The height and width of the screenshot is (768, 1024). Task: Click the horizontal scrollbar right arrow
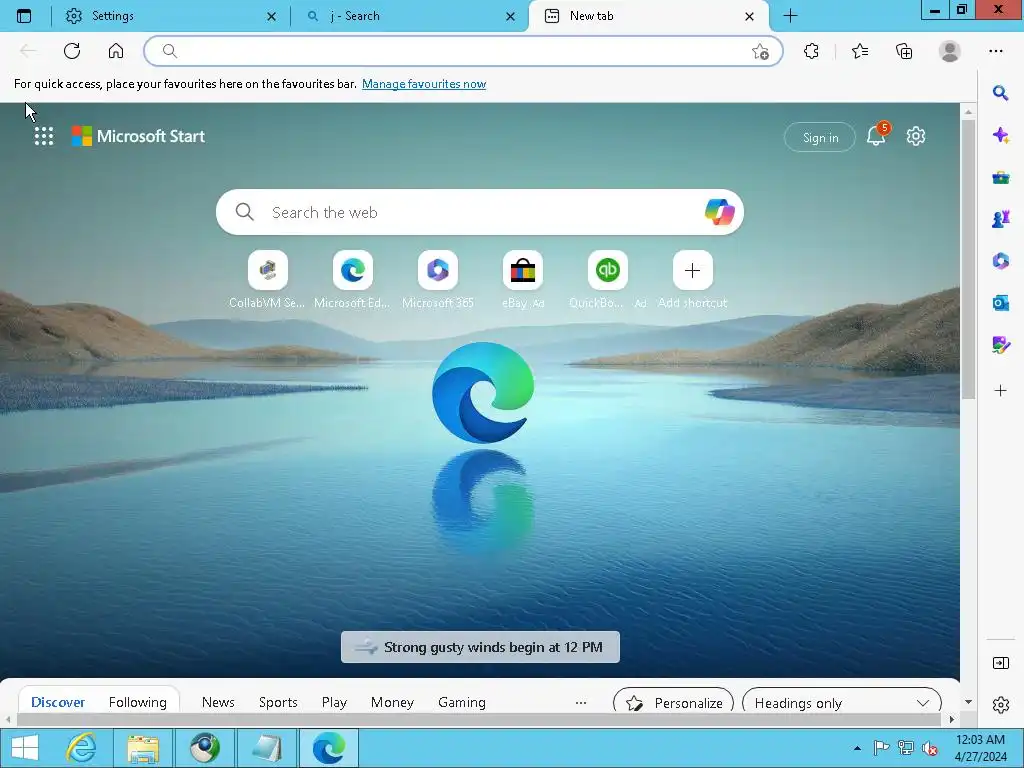point(952,720)
